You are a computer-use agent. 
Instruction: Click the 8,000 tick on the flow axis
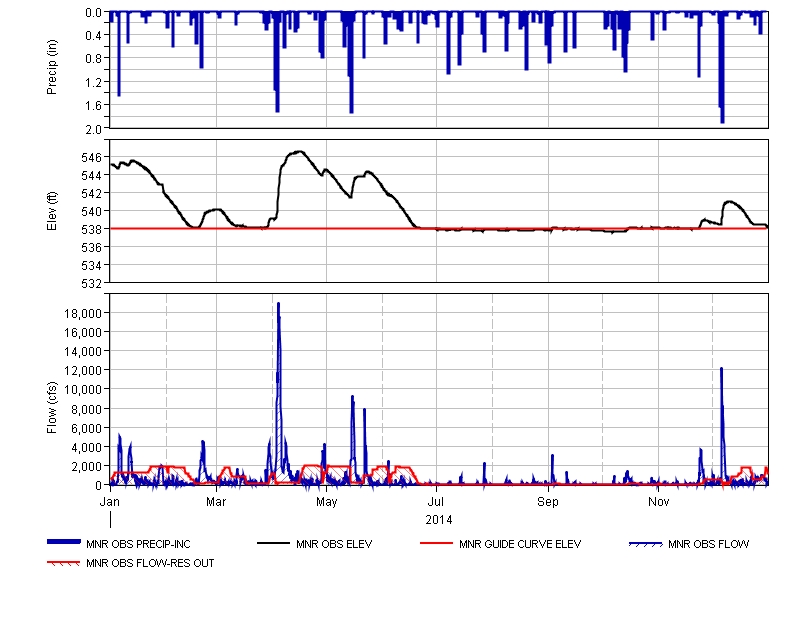(x=86, y=409)
